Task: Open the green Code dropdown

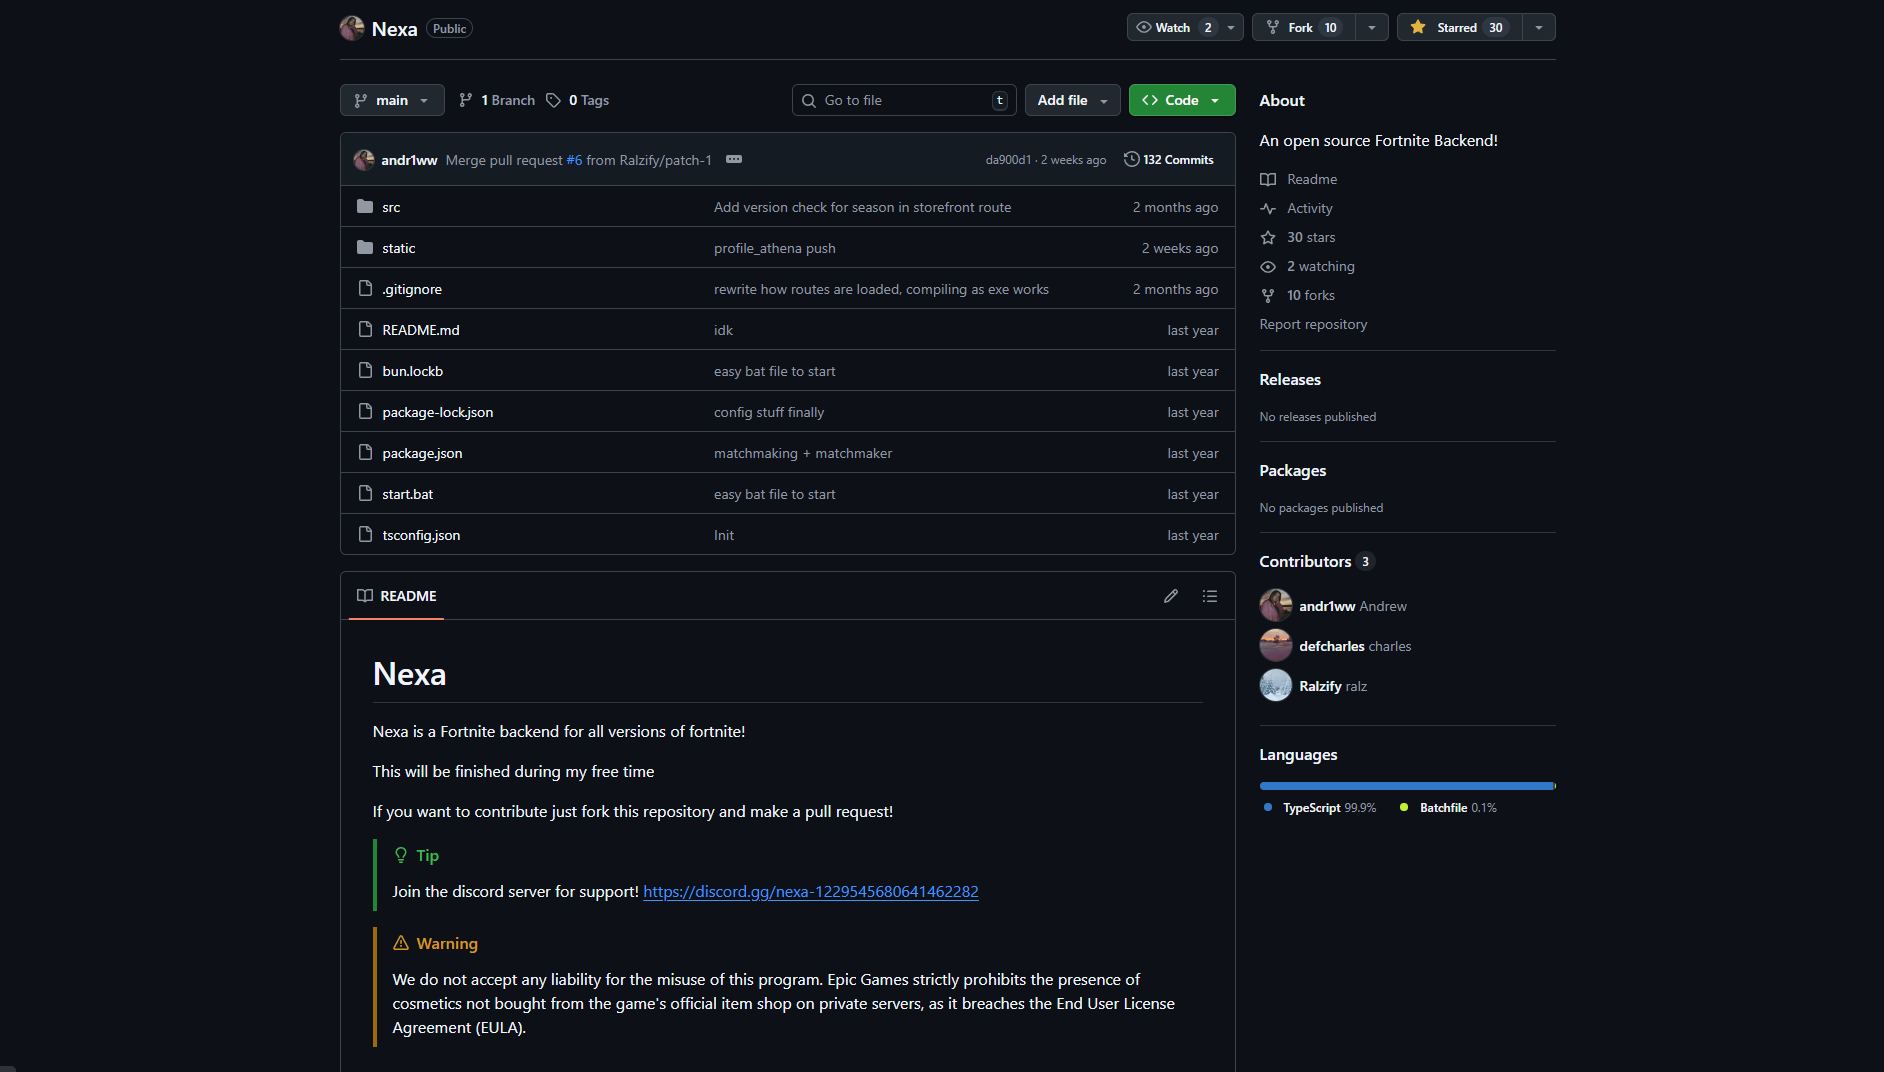Action: (x=1182, y=100)
